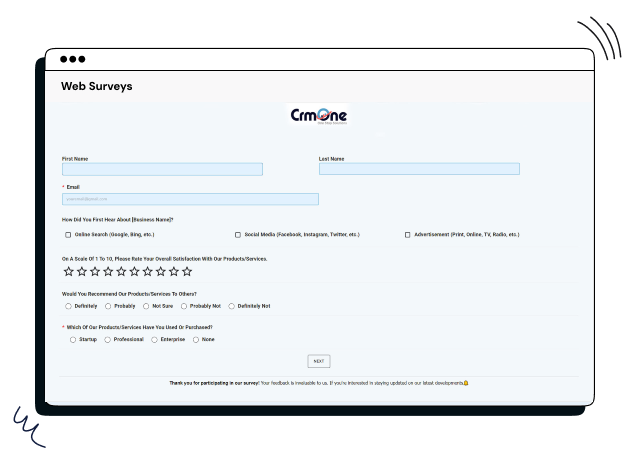Check the Social Media option

[238, 235]
